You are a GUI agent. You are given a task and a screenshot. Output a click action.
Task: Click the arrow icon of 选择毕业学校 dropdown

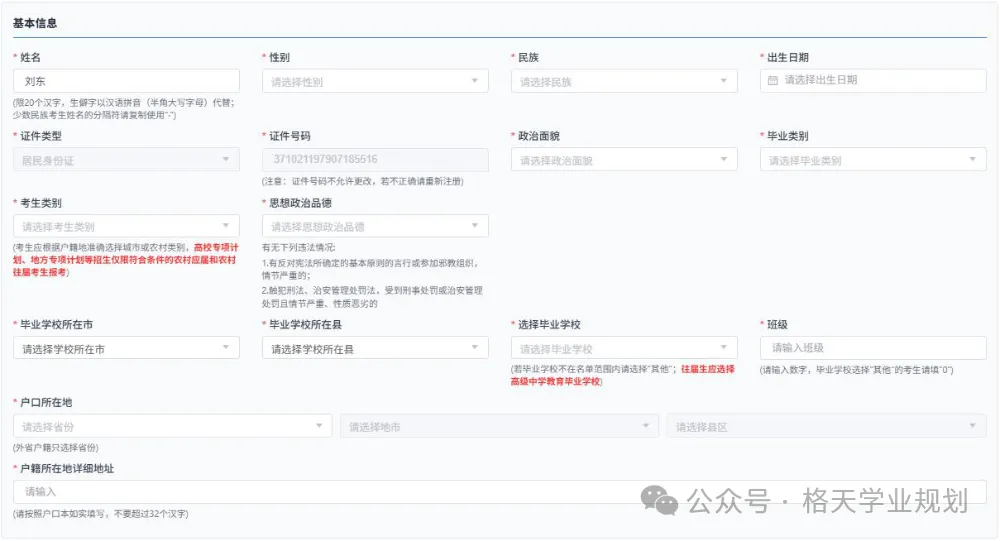click(723, 347)
